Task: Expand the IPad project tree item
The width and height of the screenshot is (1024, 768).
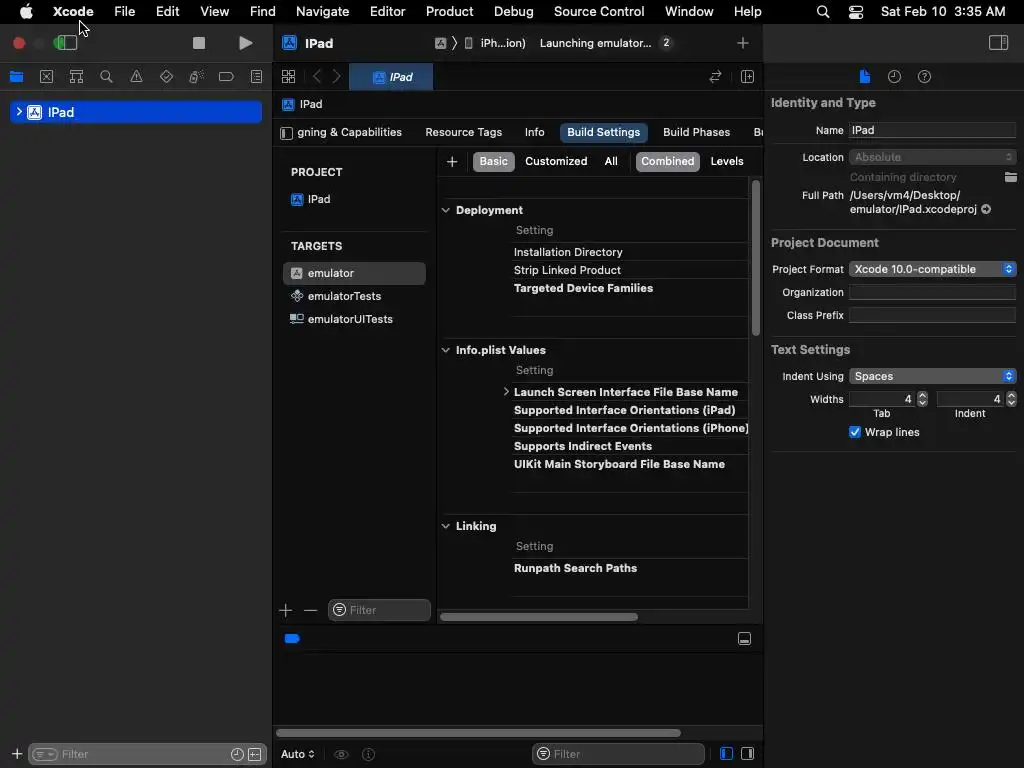Action: [x=19, y=112]
